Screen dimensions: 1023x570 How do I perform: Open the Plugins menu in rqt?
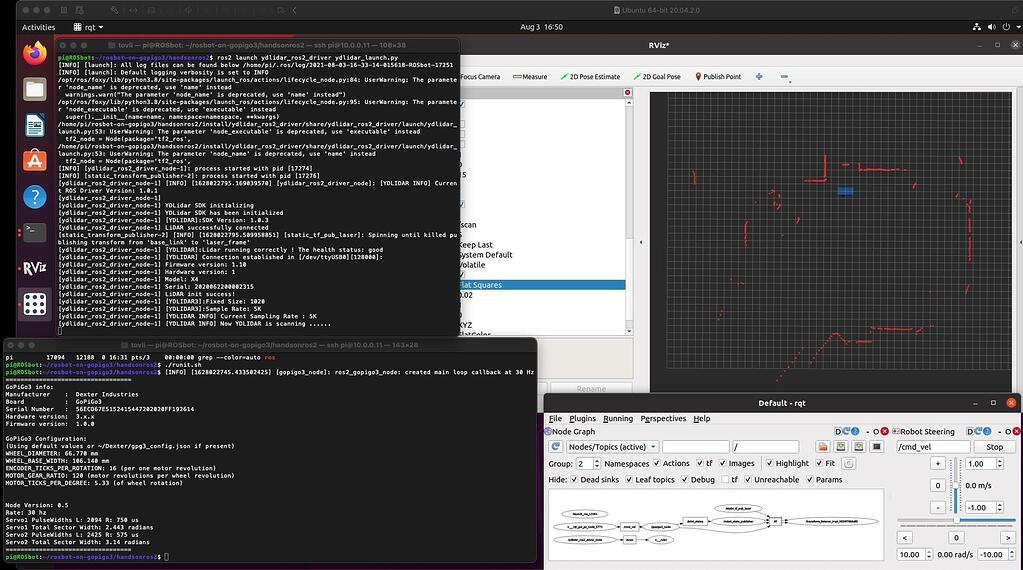[582, 418]
